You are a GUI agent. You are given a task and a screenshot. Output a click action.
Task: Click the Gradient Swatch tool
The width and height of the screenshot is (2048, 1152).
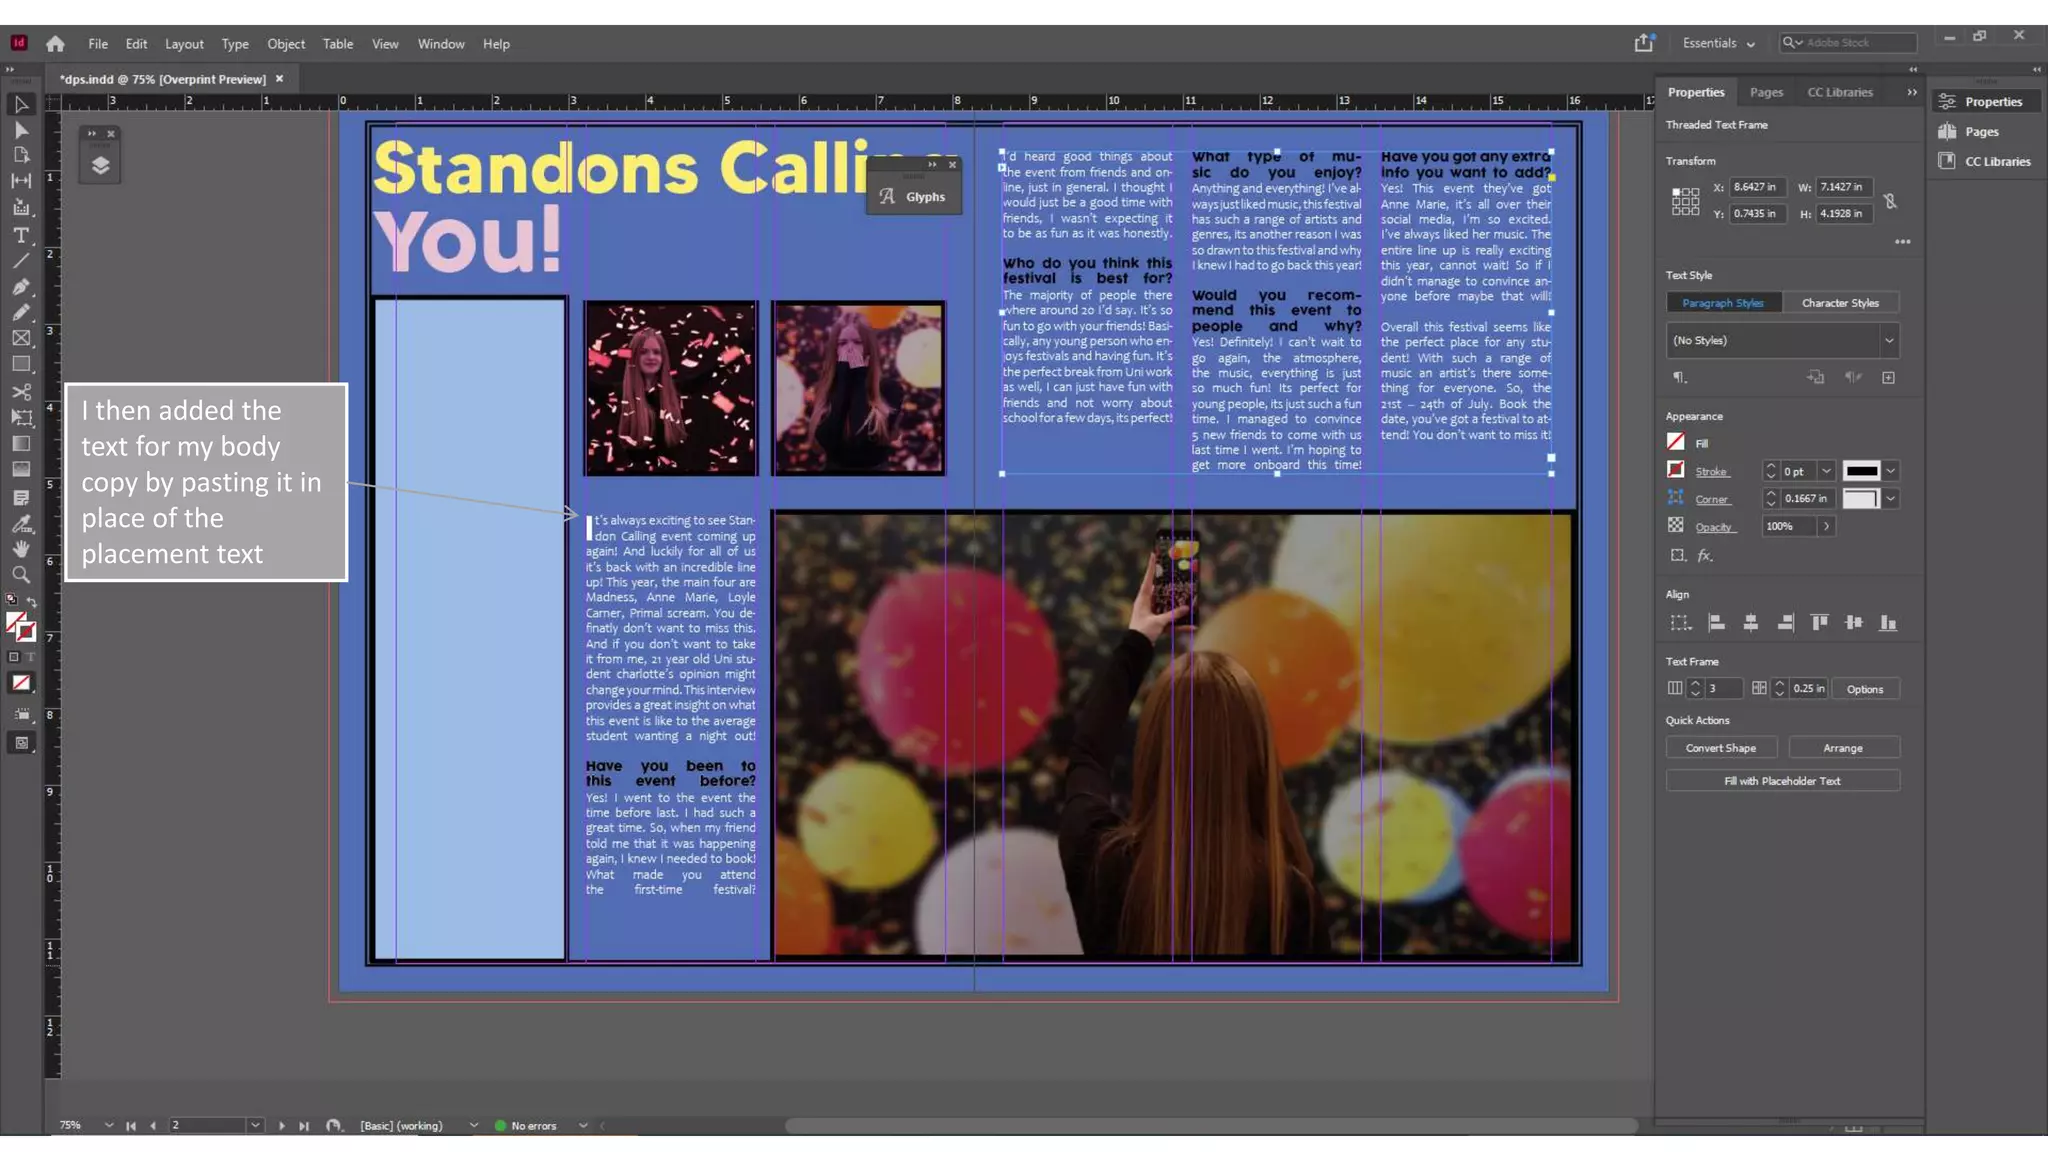pos(21,444)
